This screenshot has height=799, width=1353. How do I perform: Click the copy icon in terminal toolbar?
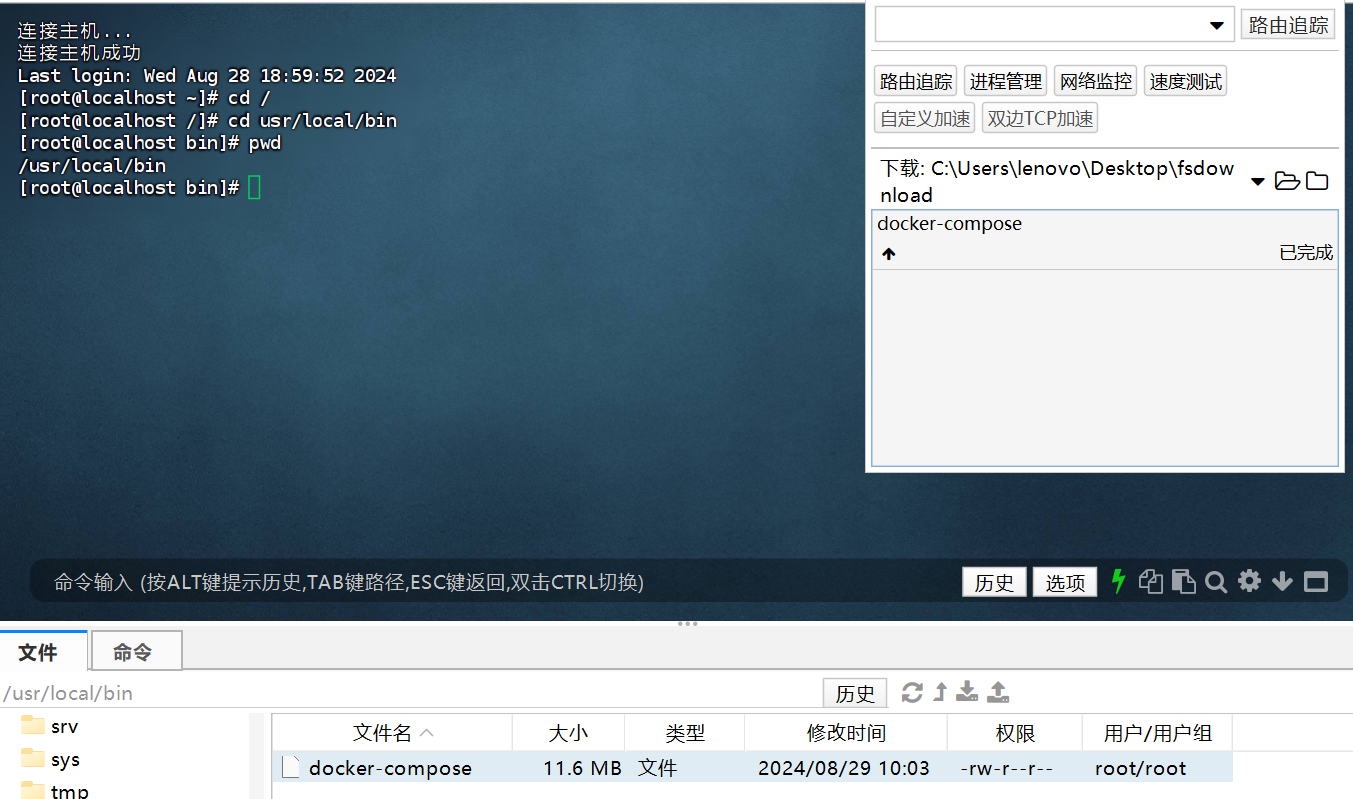(1151, 581)
